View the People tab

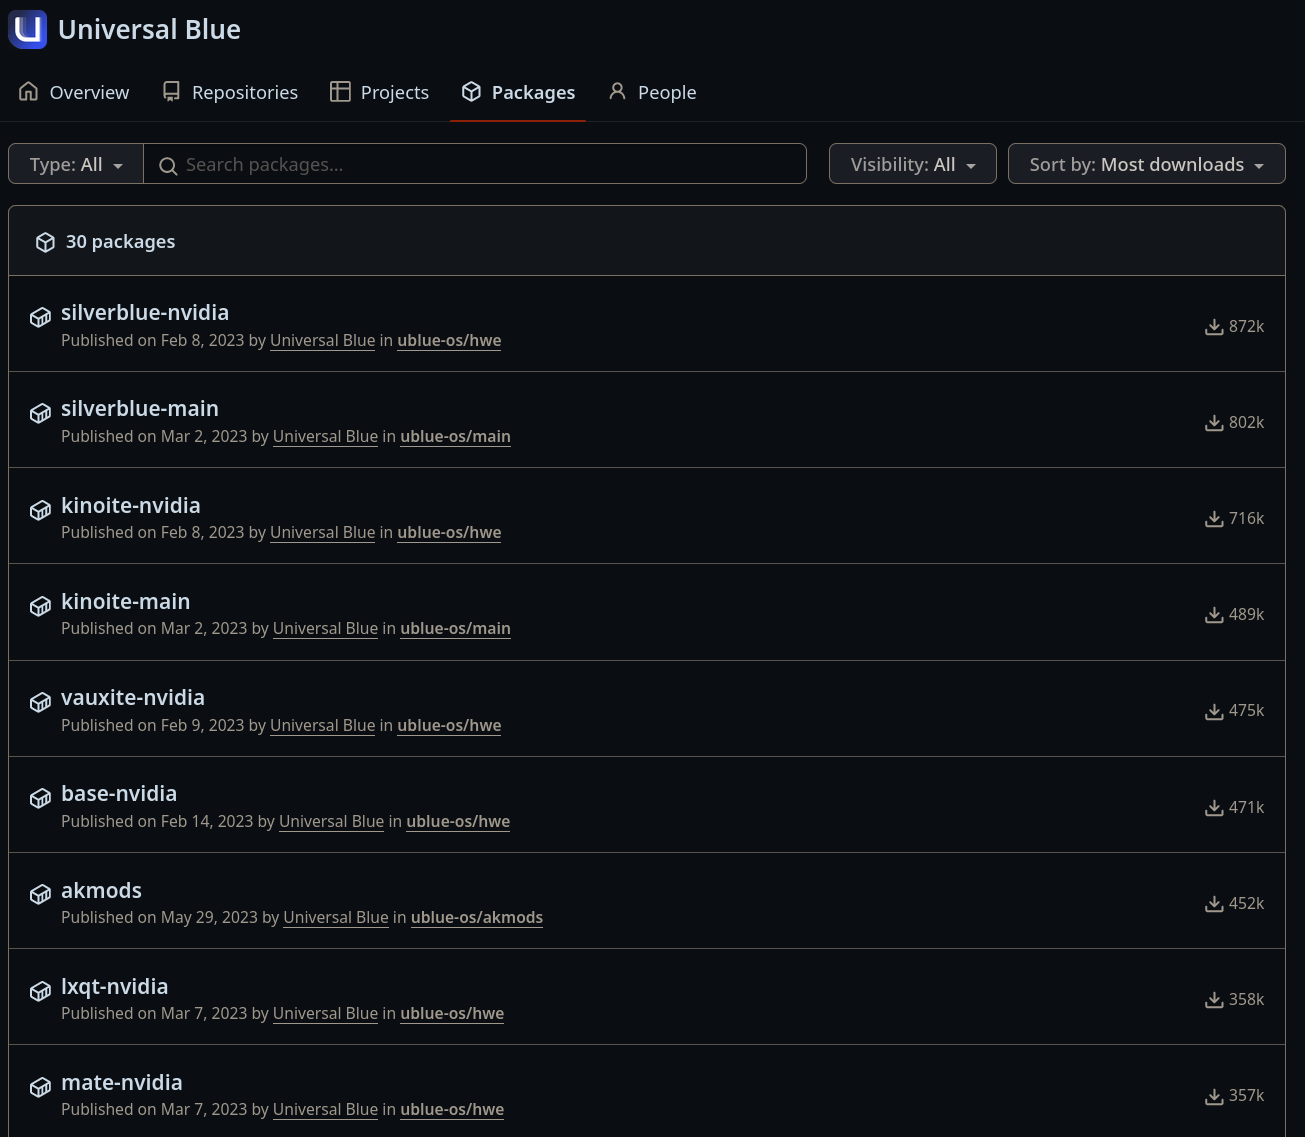(652, 92)
